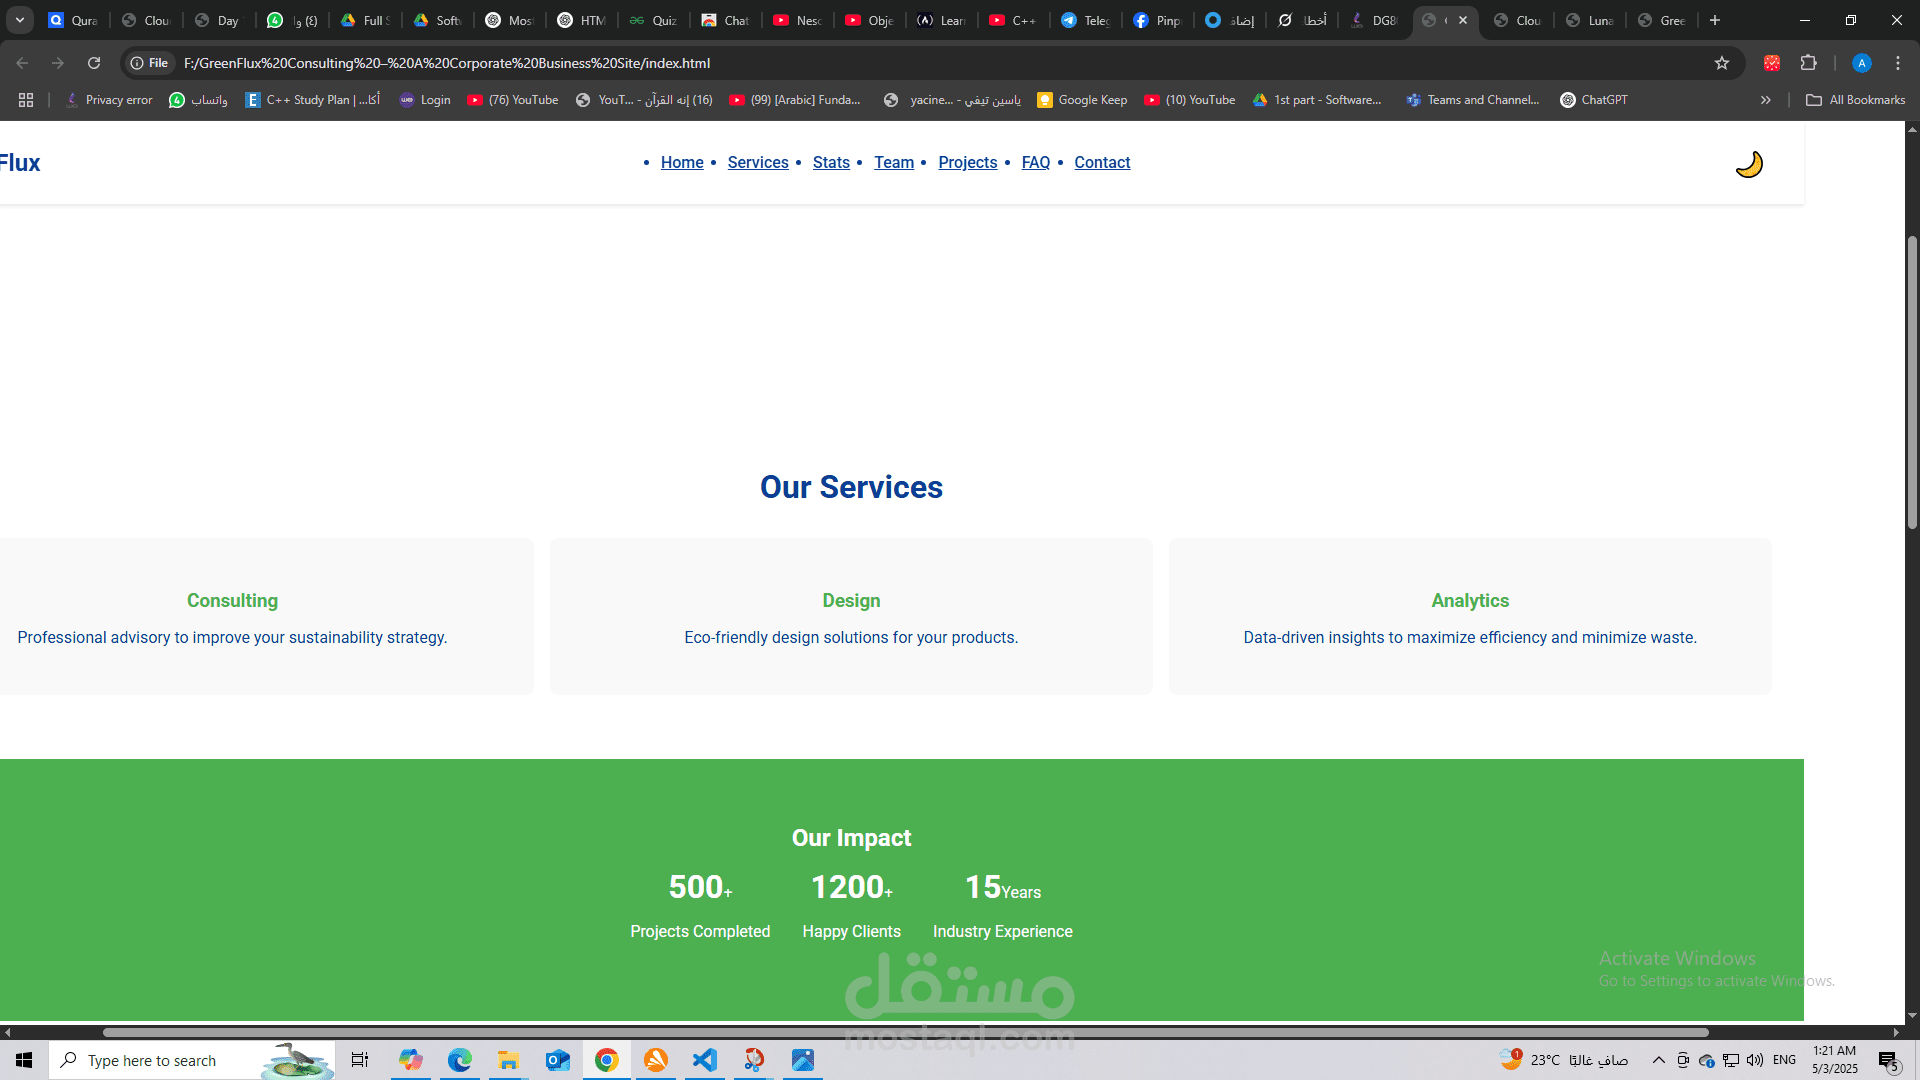
Task: Launch Microsoft Edge from the taskbar
Action: click(x=459, y=1060)
